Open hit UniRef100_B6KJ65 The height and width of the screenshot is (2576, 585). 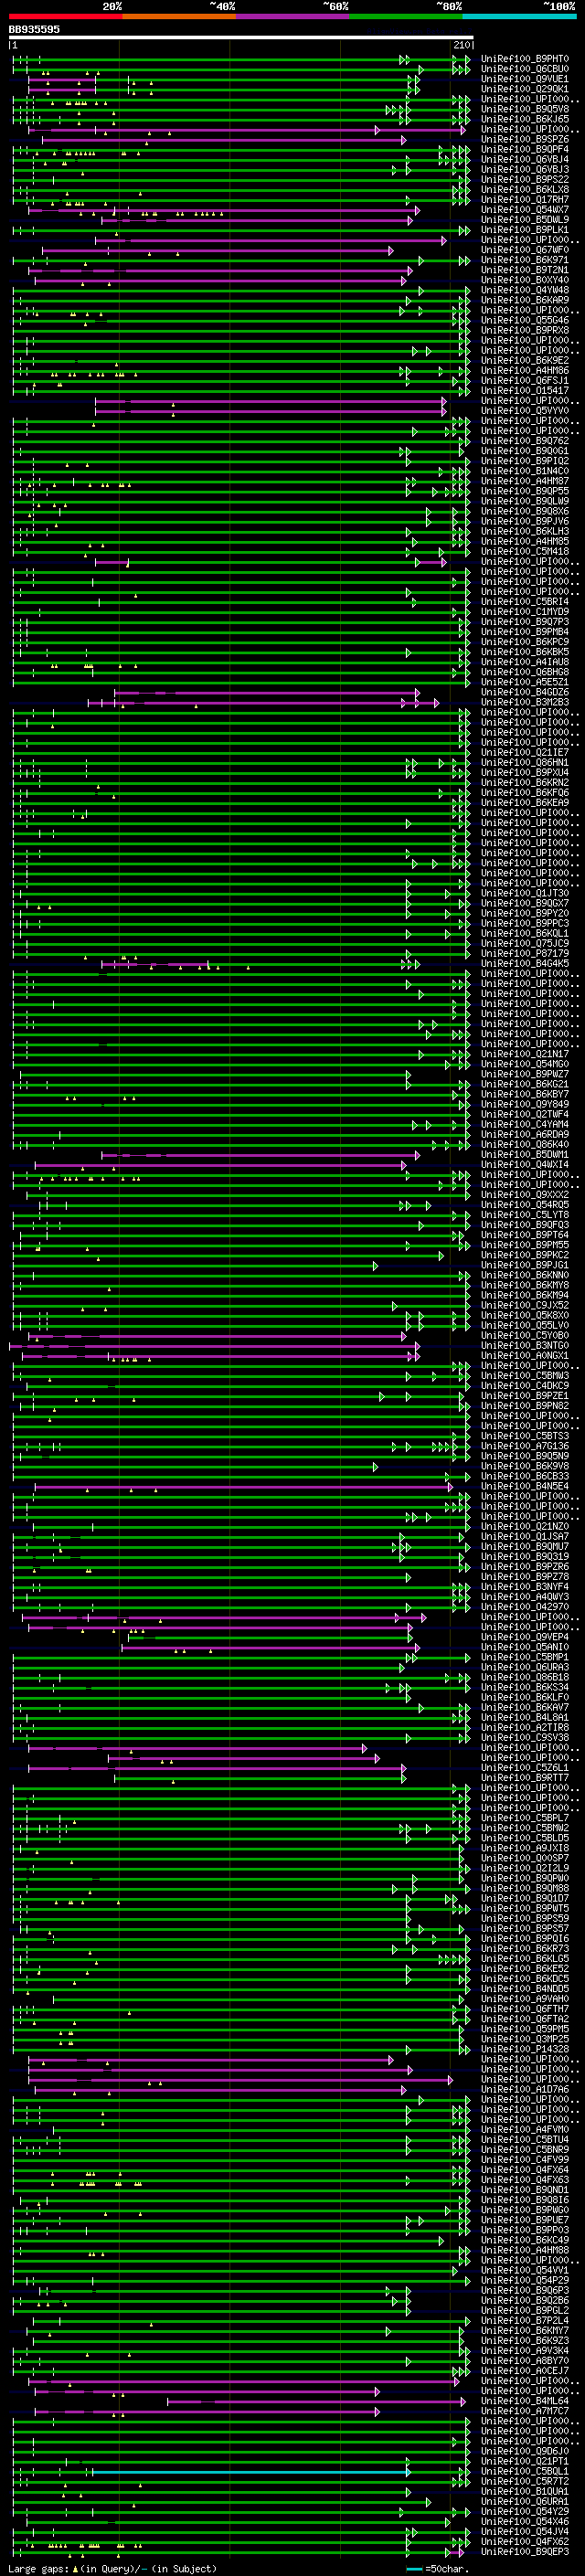(525, 119)
